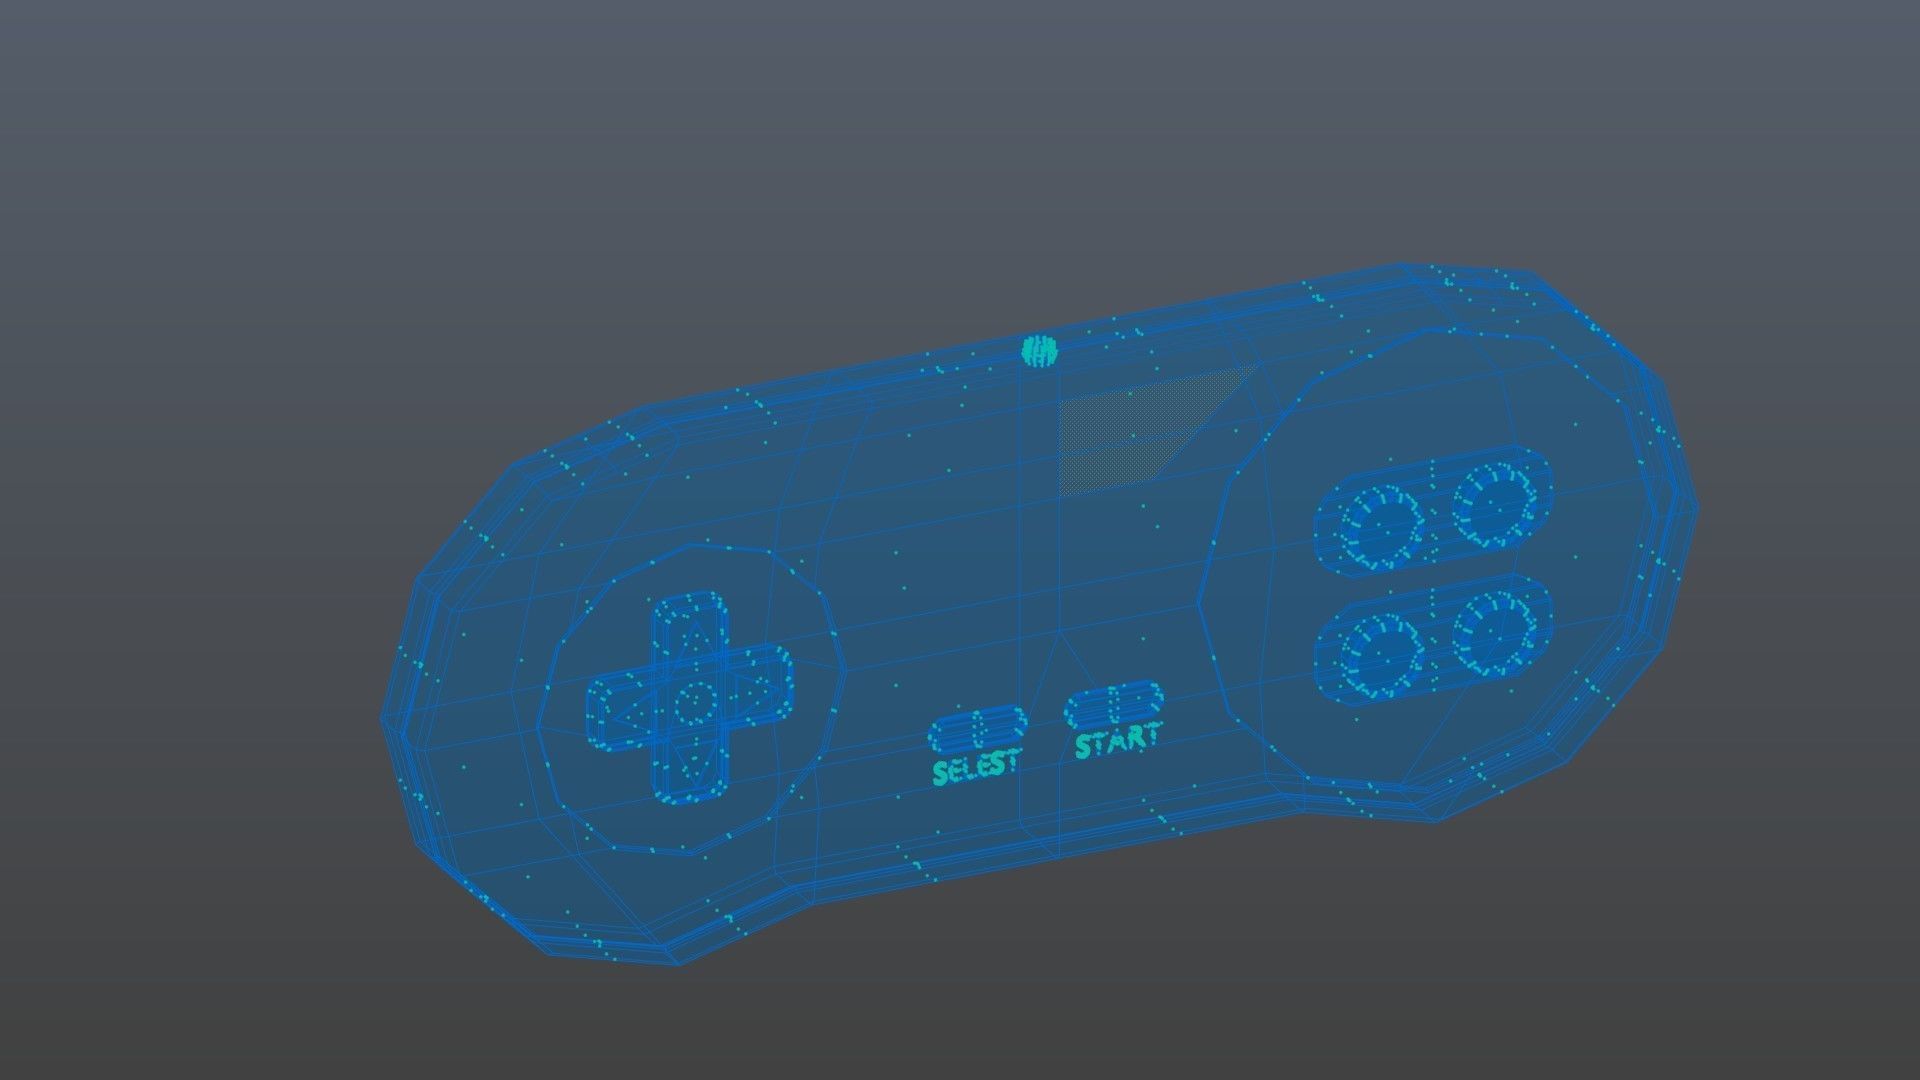
Task: Click the START text label on the controller
Action: tap(1119, 740)
